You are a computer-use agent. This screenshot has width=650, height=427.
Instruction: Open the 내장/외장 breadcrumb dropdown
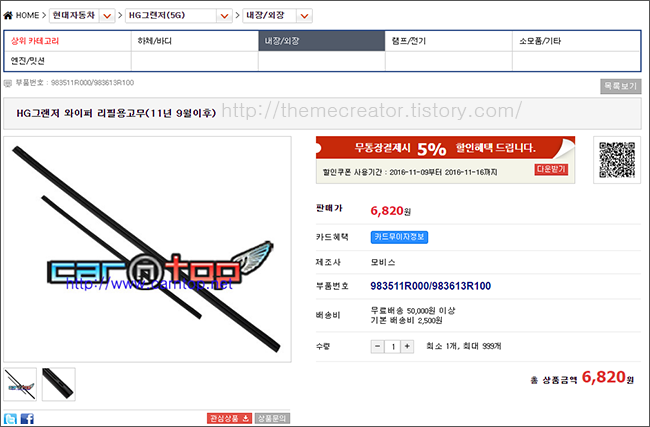pyautogui.click(x=304, y=16)
